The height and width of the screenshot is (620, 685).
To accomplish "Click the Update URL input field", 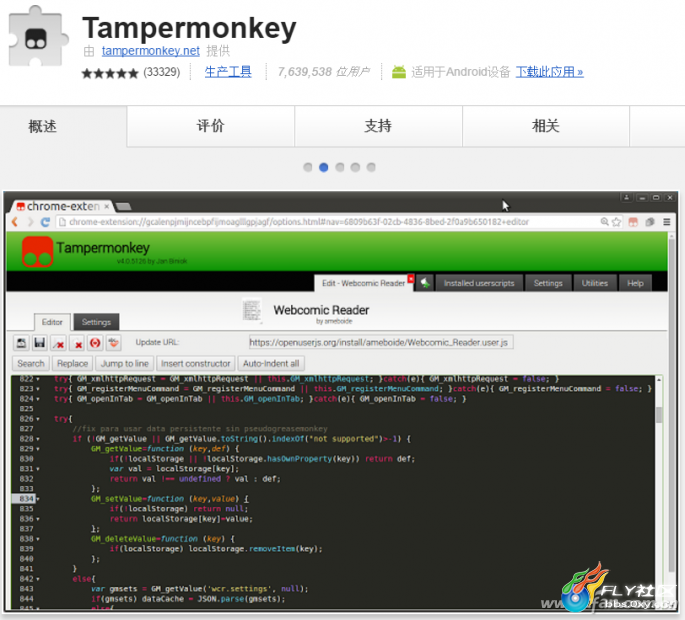I will pos(381,343).
